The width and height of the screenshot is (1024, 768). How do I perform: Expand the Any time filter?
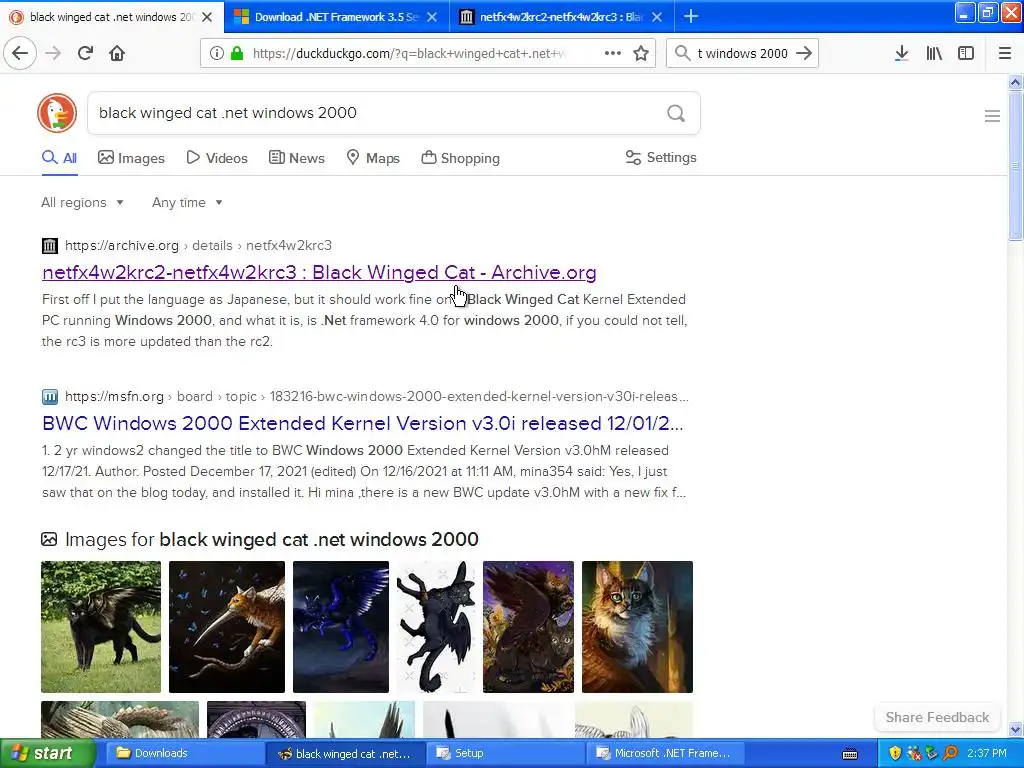187,202
